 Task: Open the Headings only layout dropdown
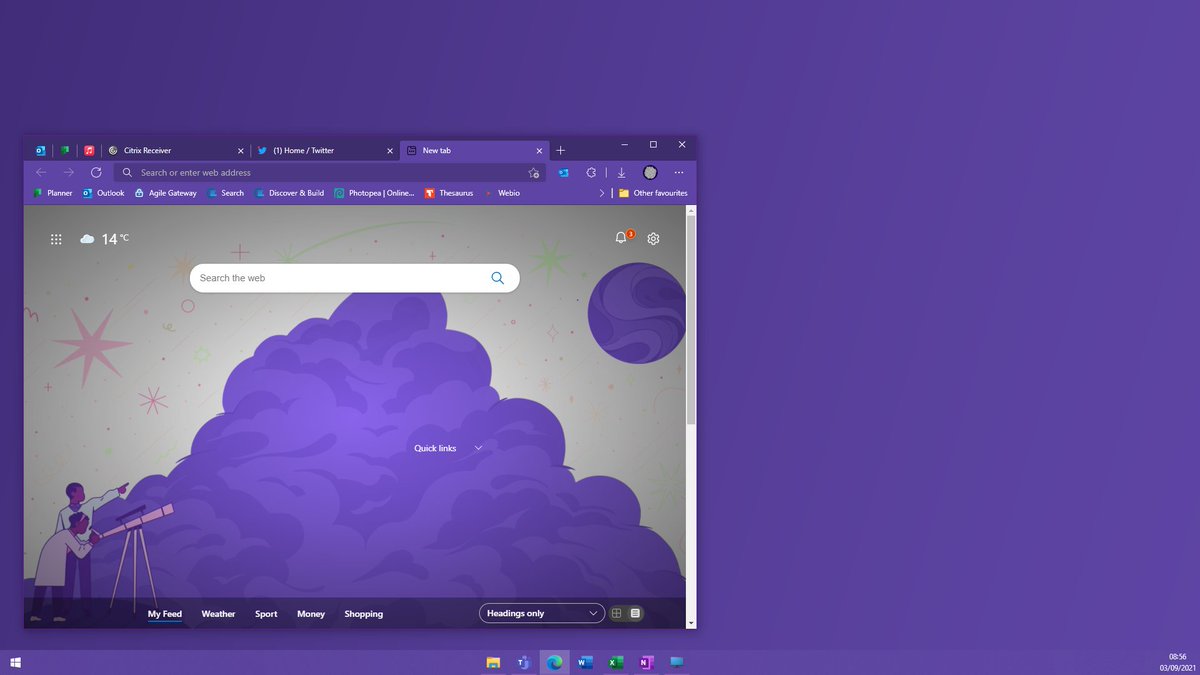click(x=542, y=613)
